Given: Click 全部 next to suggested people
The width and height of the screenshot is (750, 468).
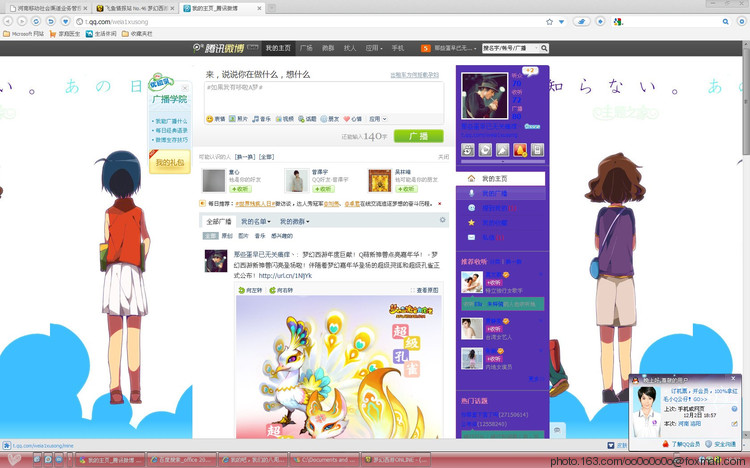Looking at the screenshot, I should pos(266,157).
